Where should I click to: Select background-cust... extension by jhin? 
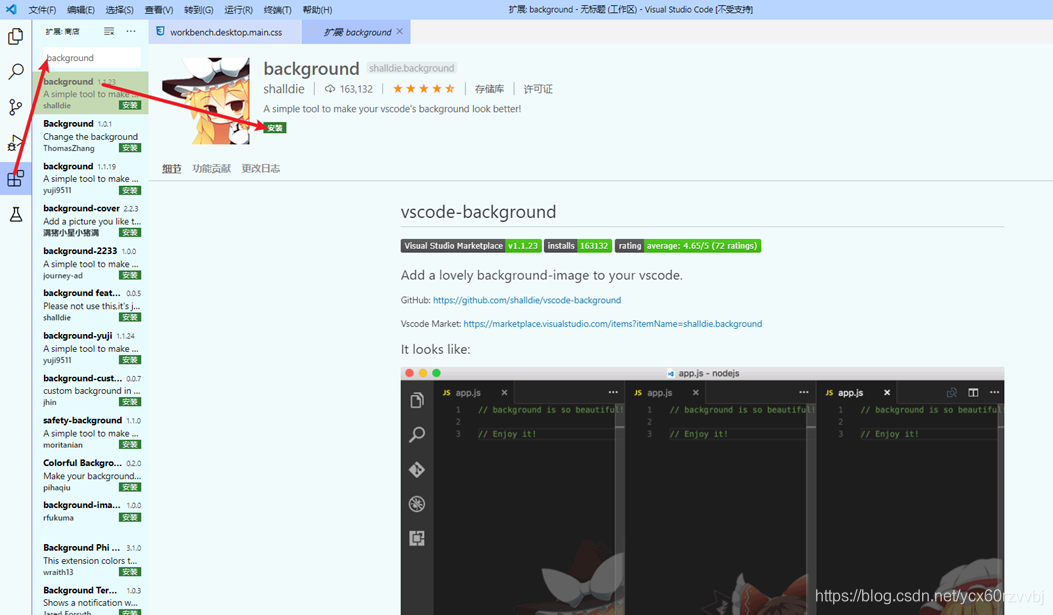[91, 389]
